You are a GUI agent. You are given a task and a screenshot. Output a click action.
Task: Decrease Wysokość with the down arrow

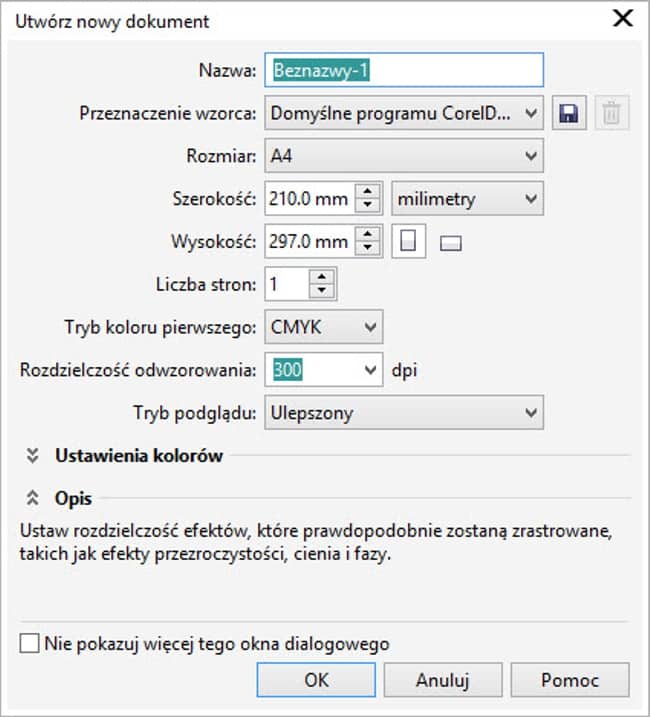369,248
